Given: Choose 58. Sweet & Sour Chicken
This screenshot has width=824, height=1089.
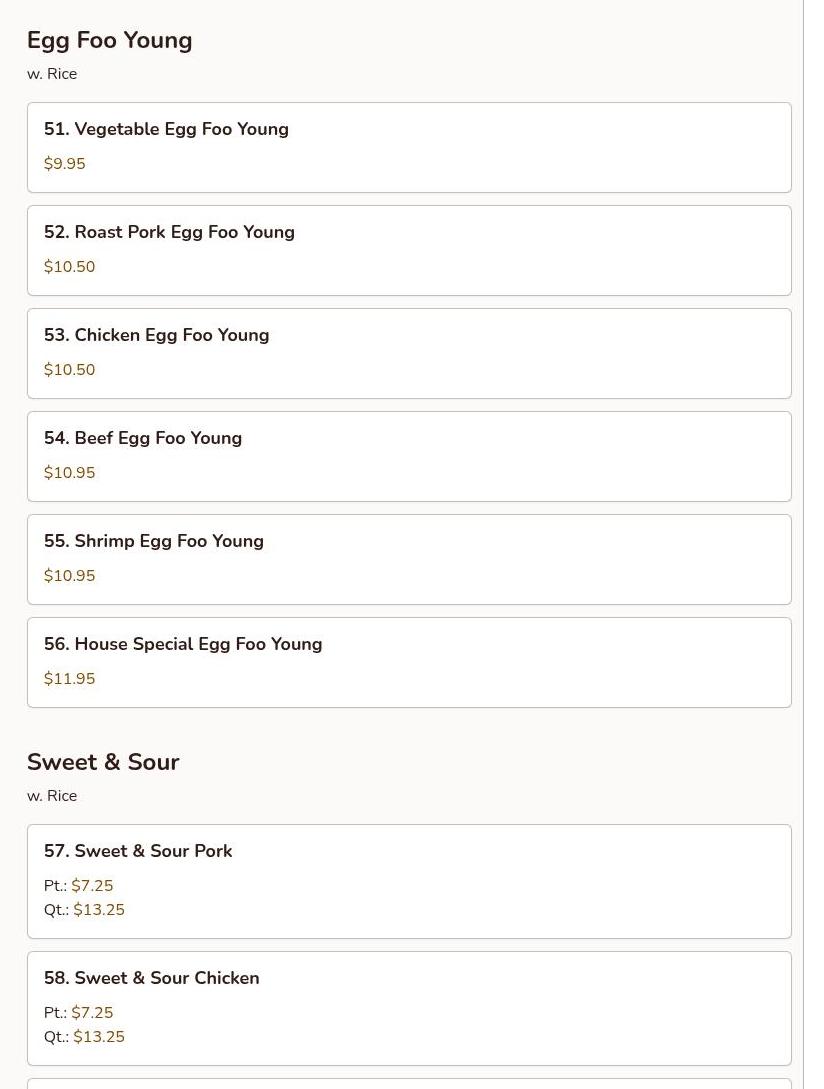Looking at the screenshot, I should coord(152,978).
